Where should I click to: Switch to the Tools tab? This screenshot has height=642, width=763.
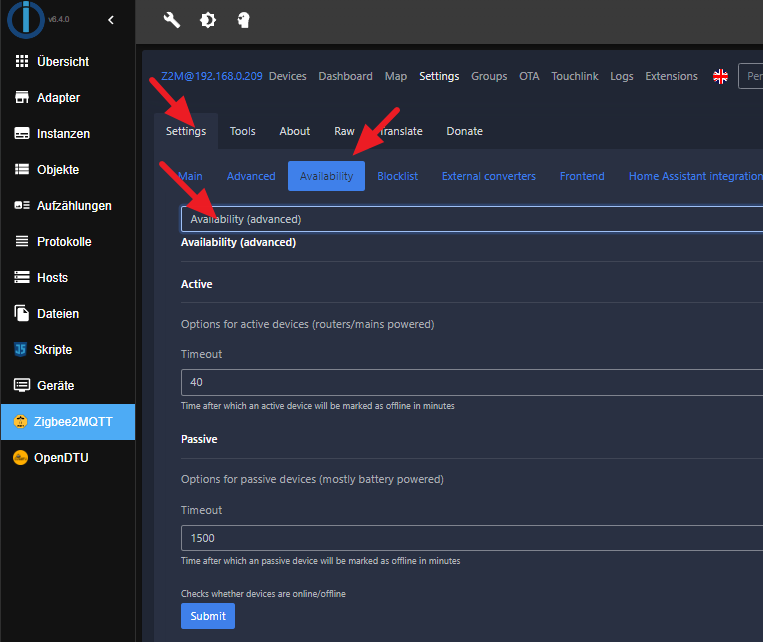[242, 131]
